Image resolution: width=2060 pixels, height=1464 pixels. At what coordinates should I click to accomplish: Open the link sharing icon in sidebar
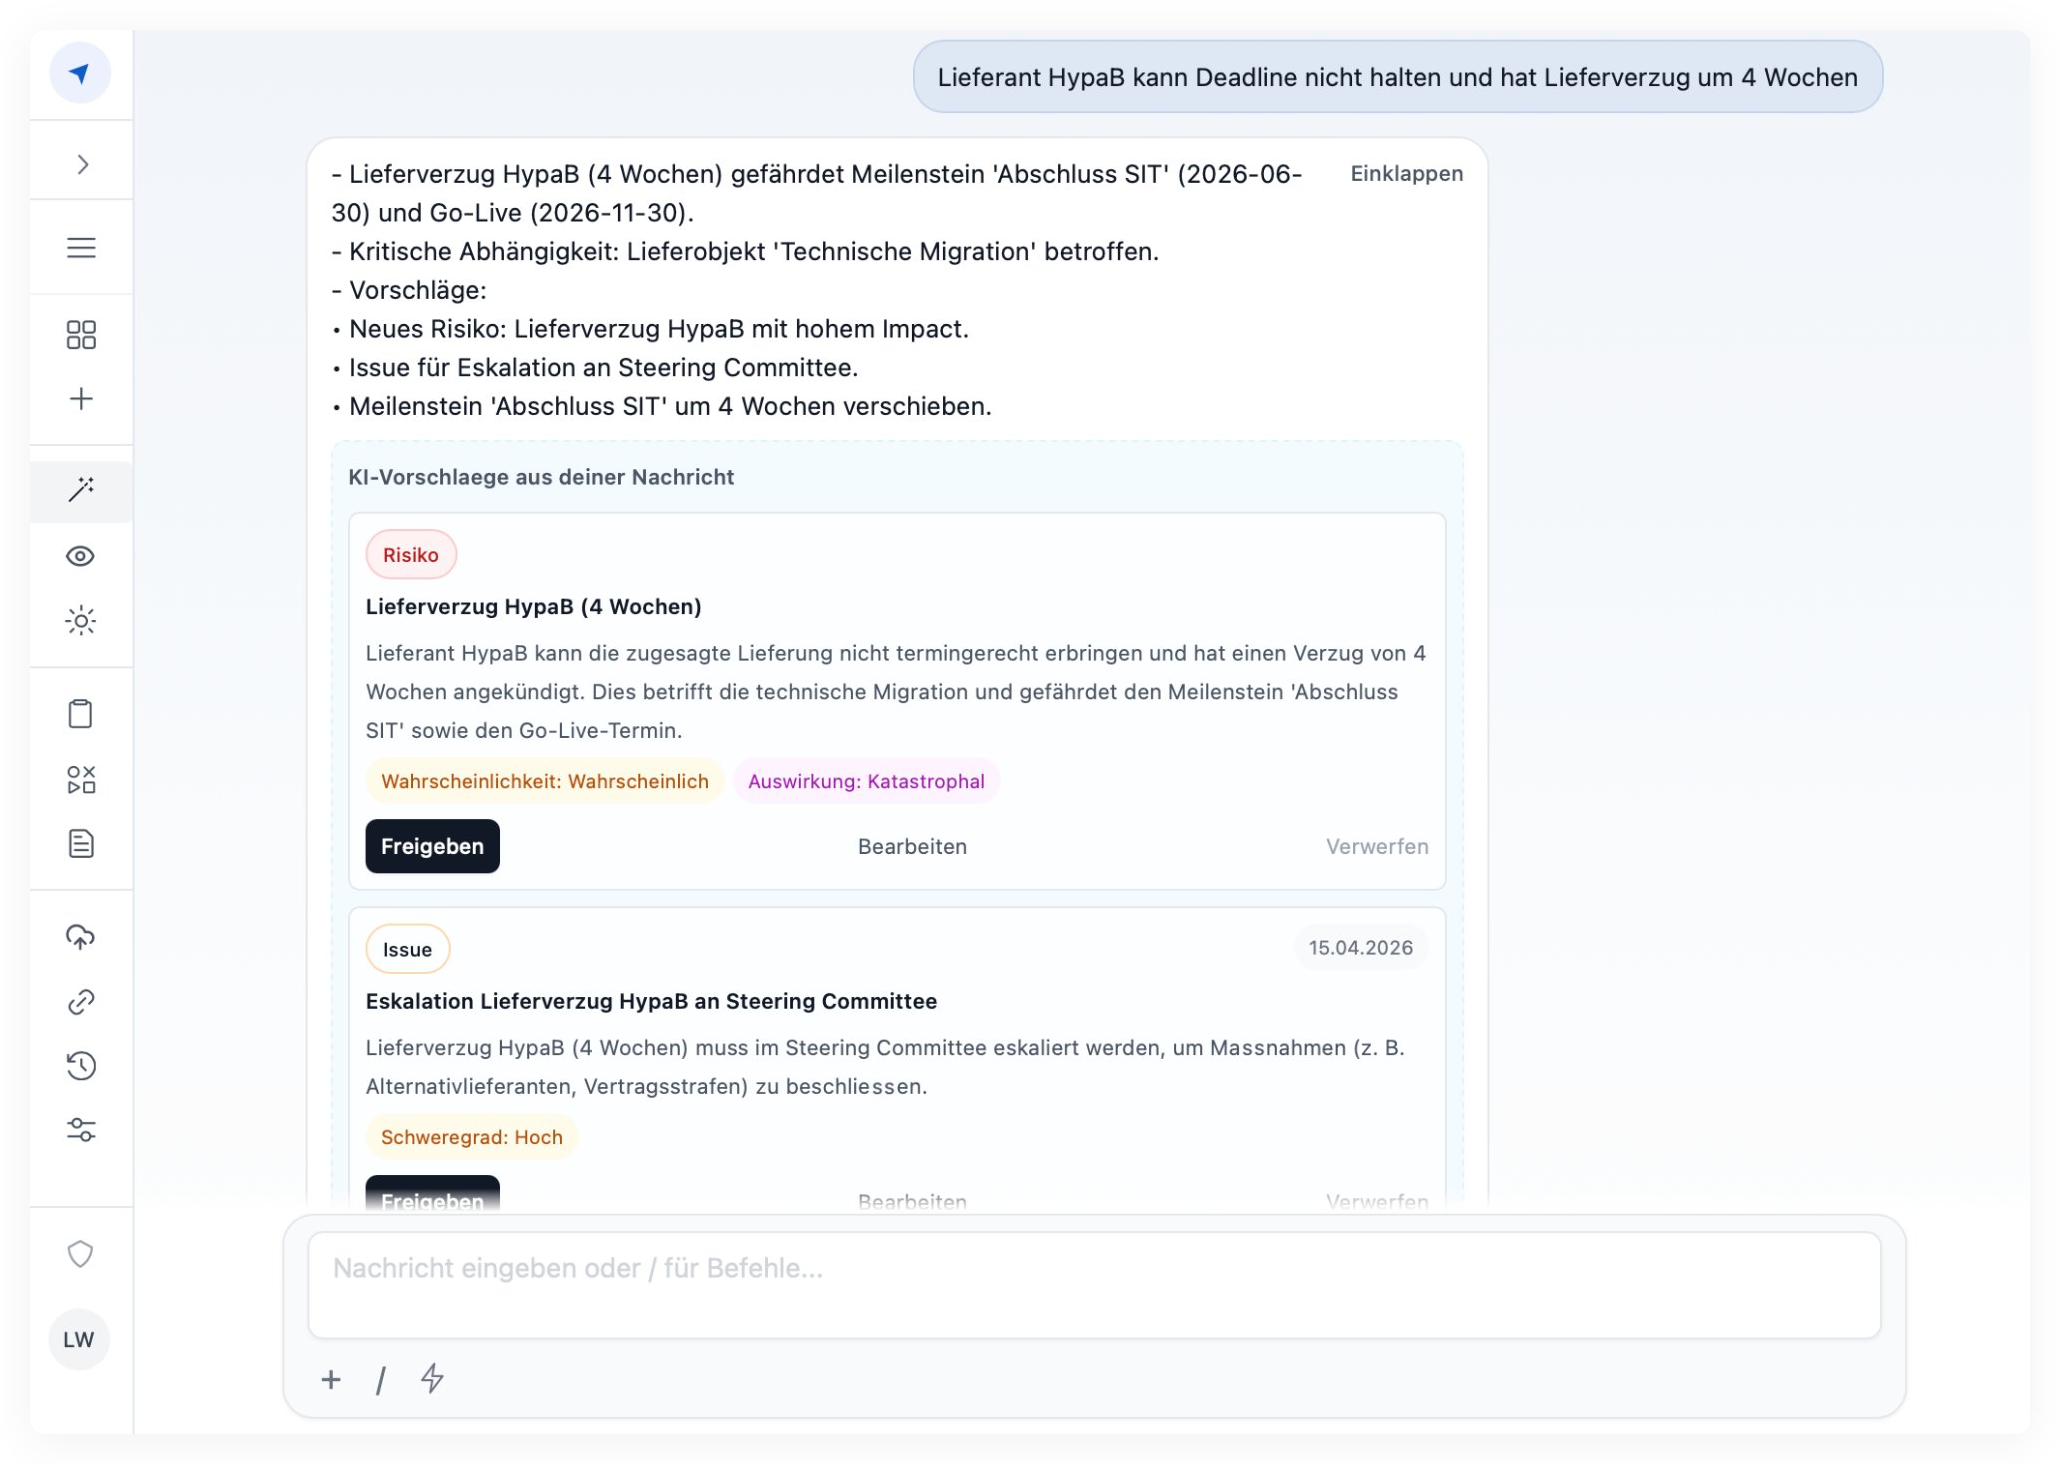coord(81,1001)
